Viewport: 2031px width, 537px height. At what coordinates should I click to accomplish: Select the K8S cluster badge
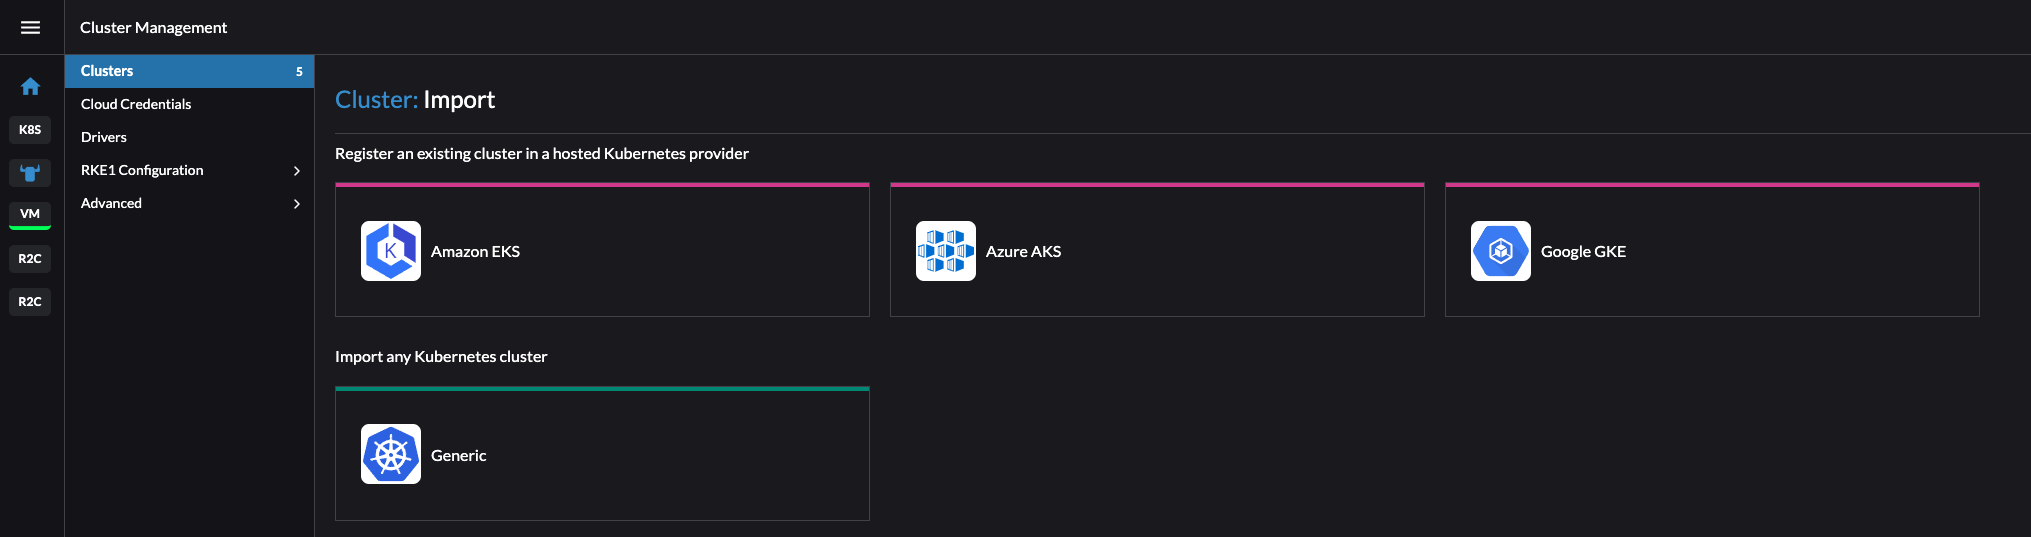pos(30,130)
